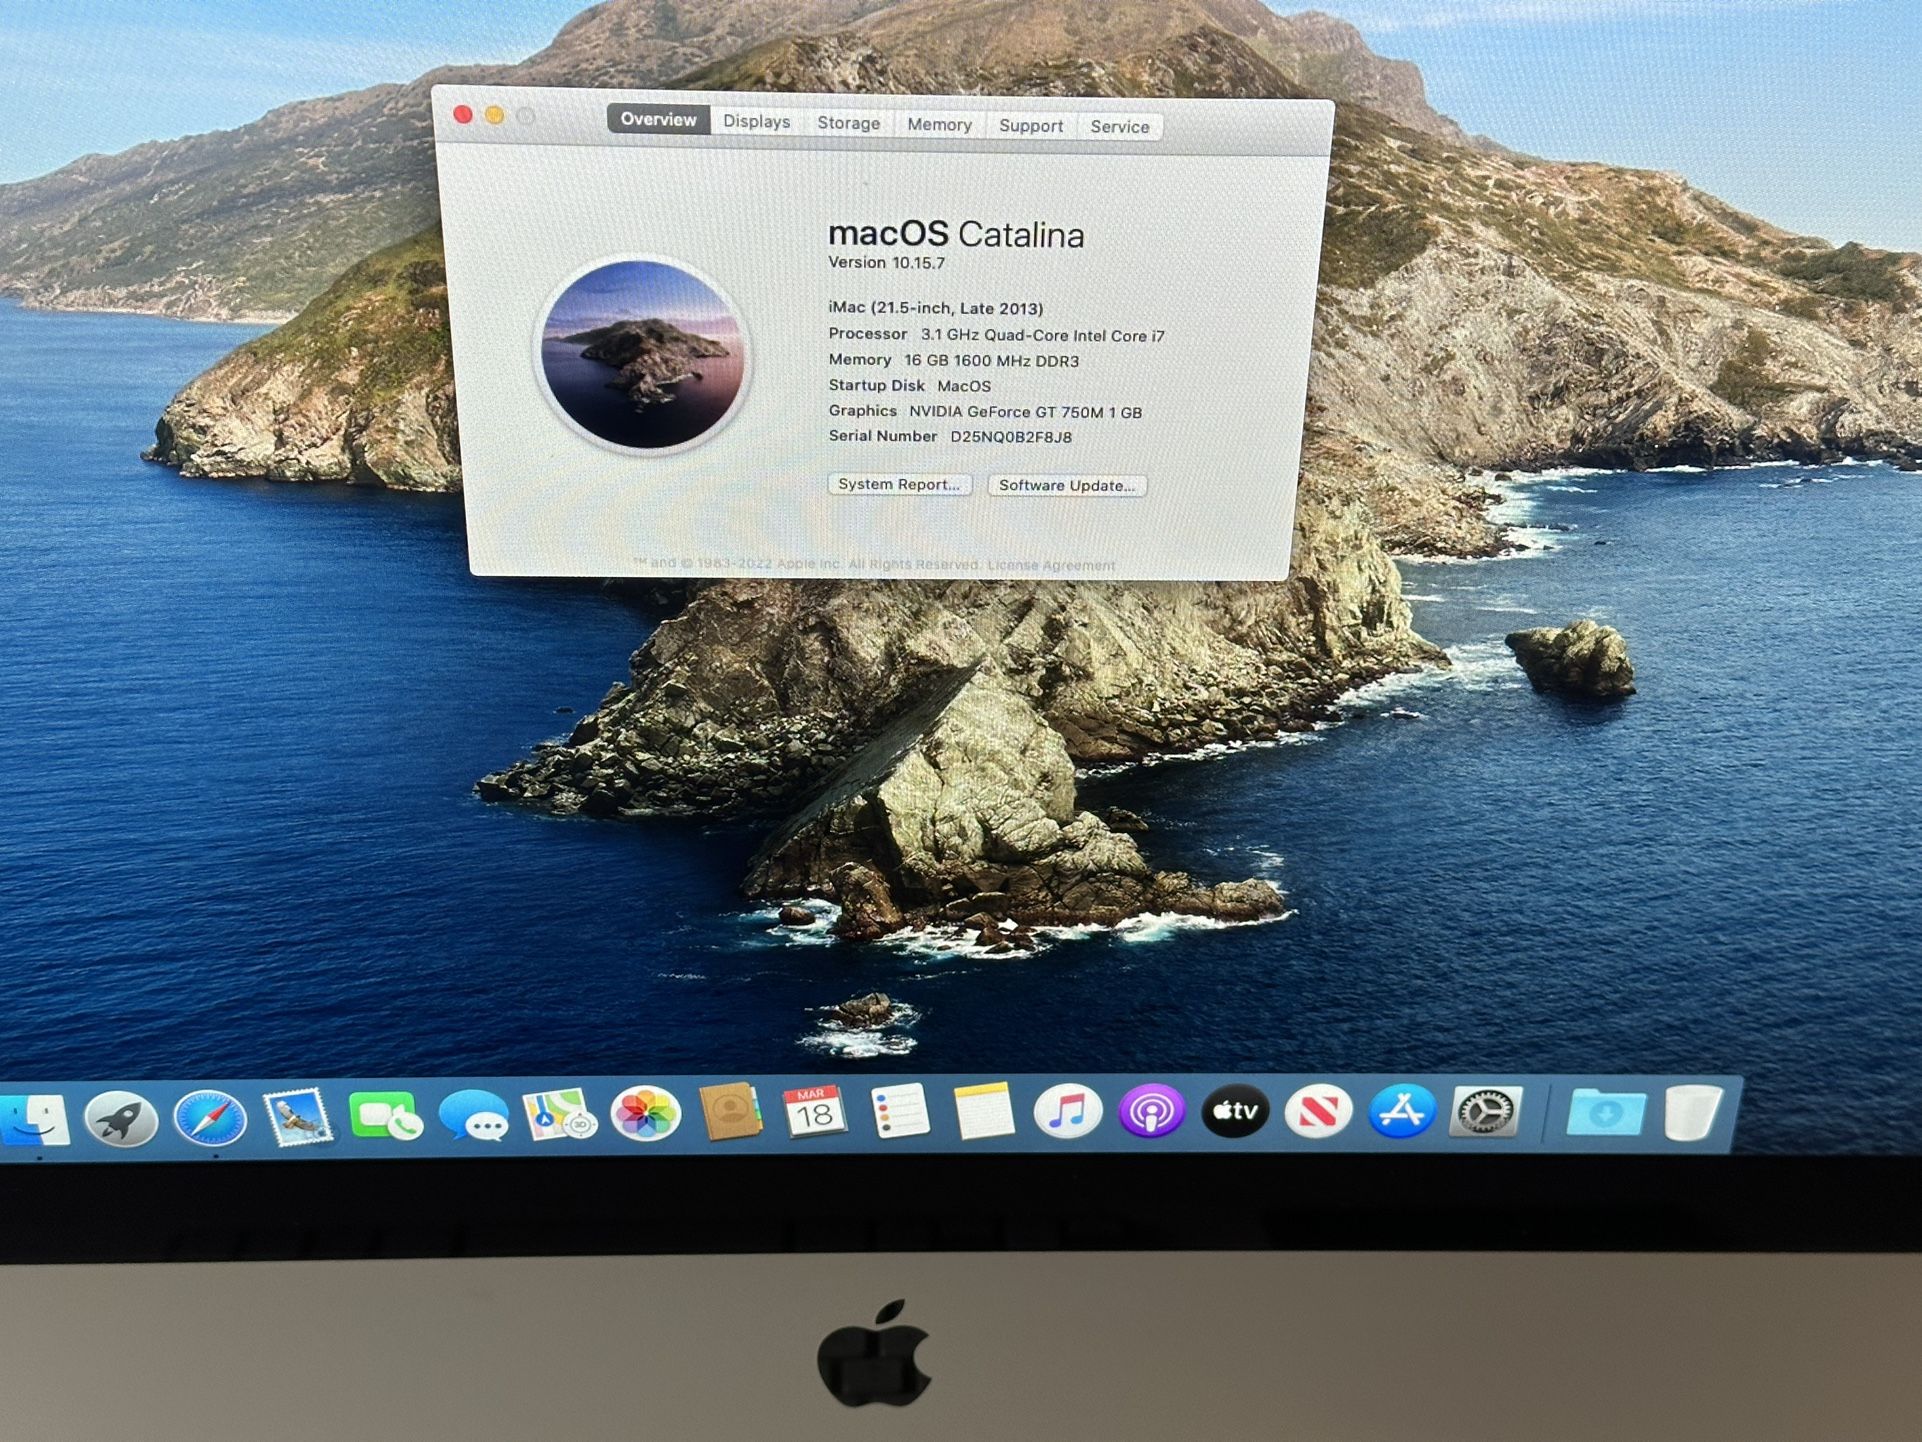Select the Overview tab
The width and height of the screenshot is (1922, 1442).
pos(658,119)
